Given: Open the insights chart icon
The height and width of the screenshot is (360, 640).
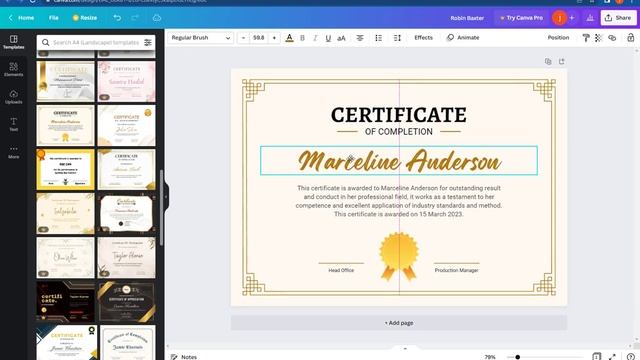Looking at the screenshot, I should [x=590, y=18].
